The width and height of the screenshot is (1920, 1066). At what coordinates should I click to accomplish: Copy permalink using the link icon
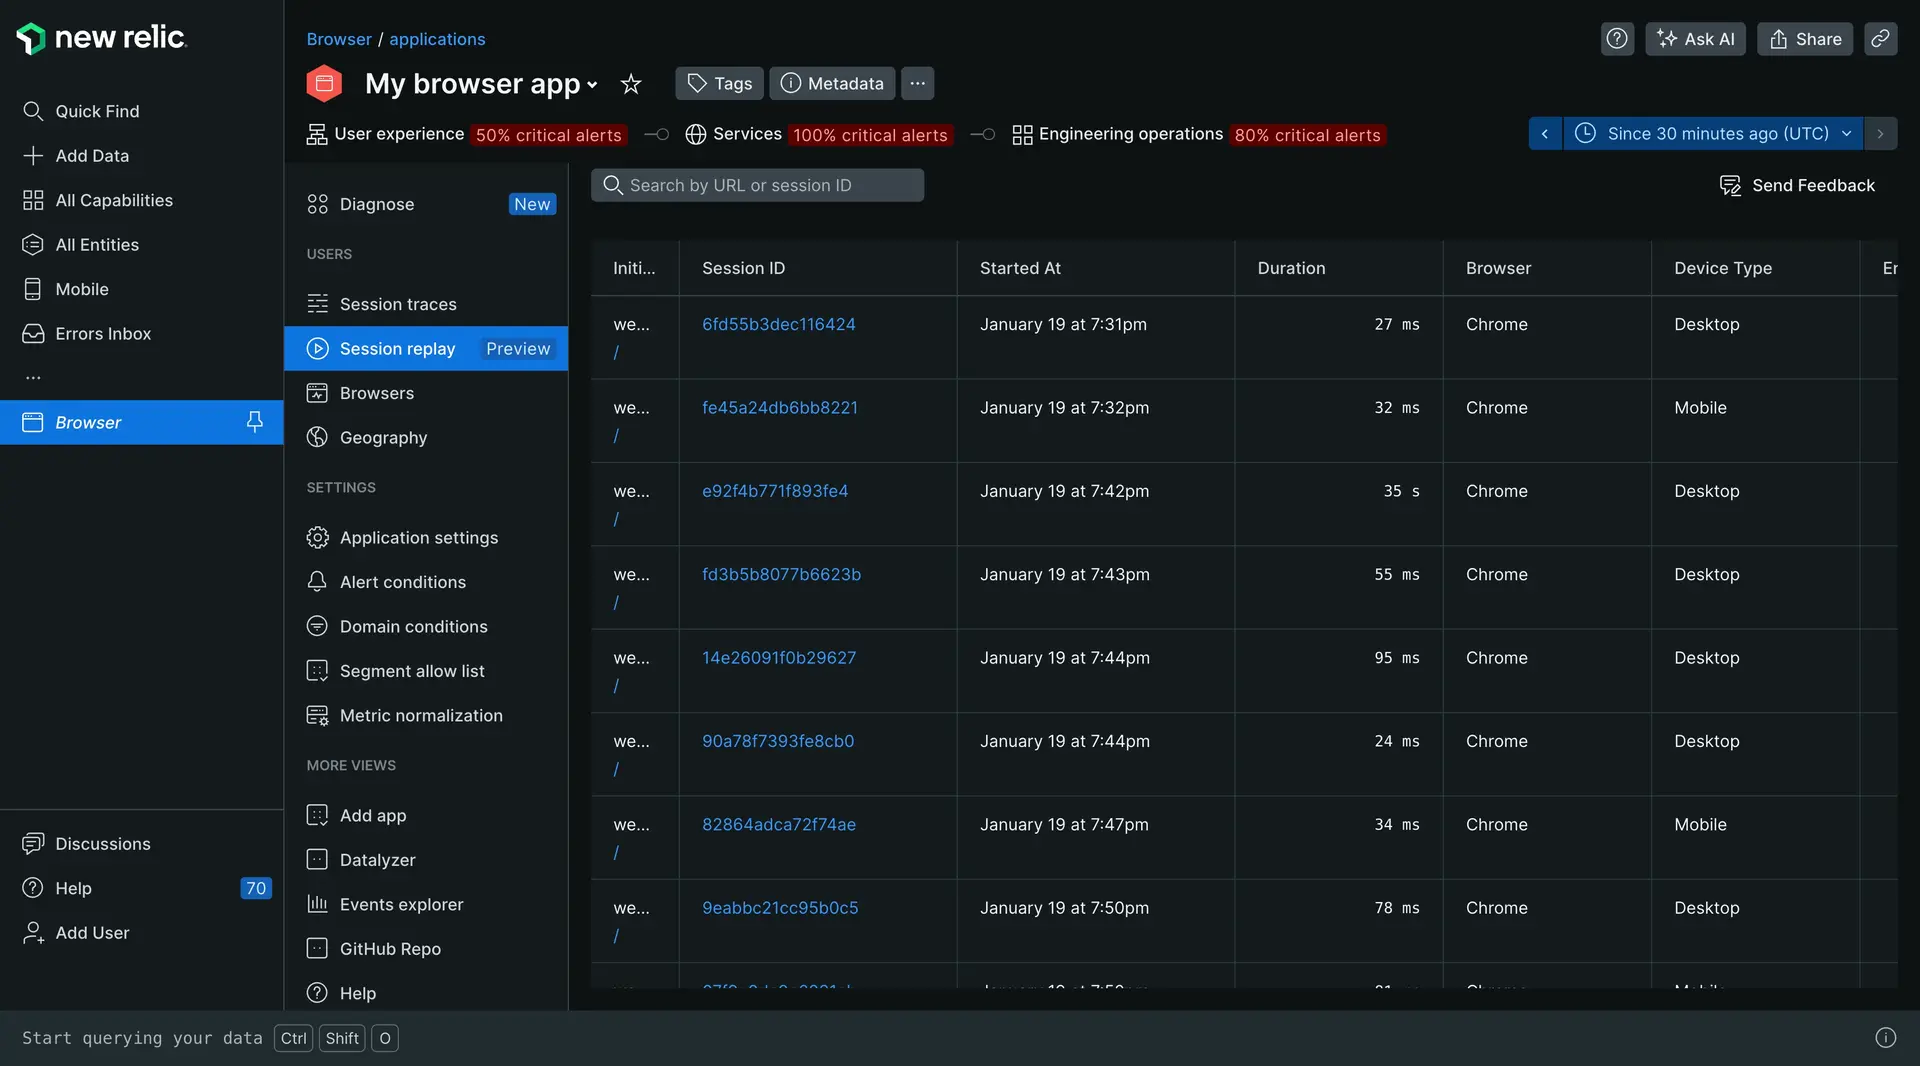pyautogui.click(x=1880, y=39)
